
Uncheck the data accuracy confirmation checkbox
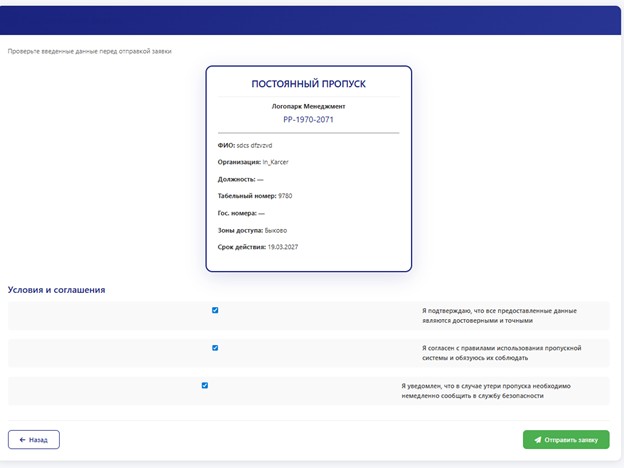coord(215,310)
